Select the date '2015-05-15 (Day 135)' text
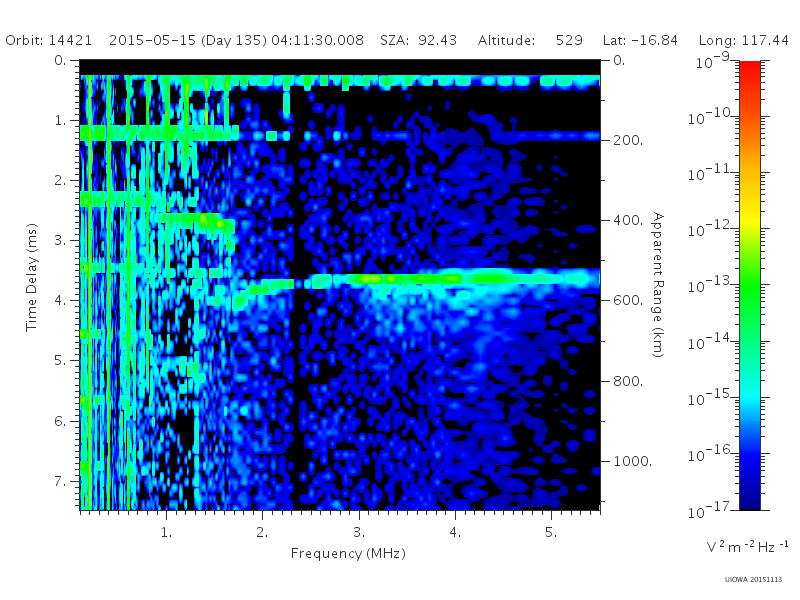The image size is (800, 600). coord(188,41)
